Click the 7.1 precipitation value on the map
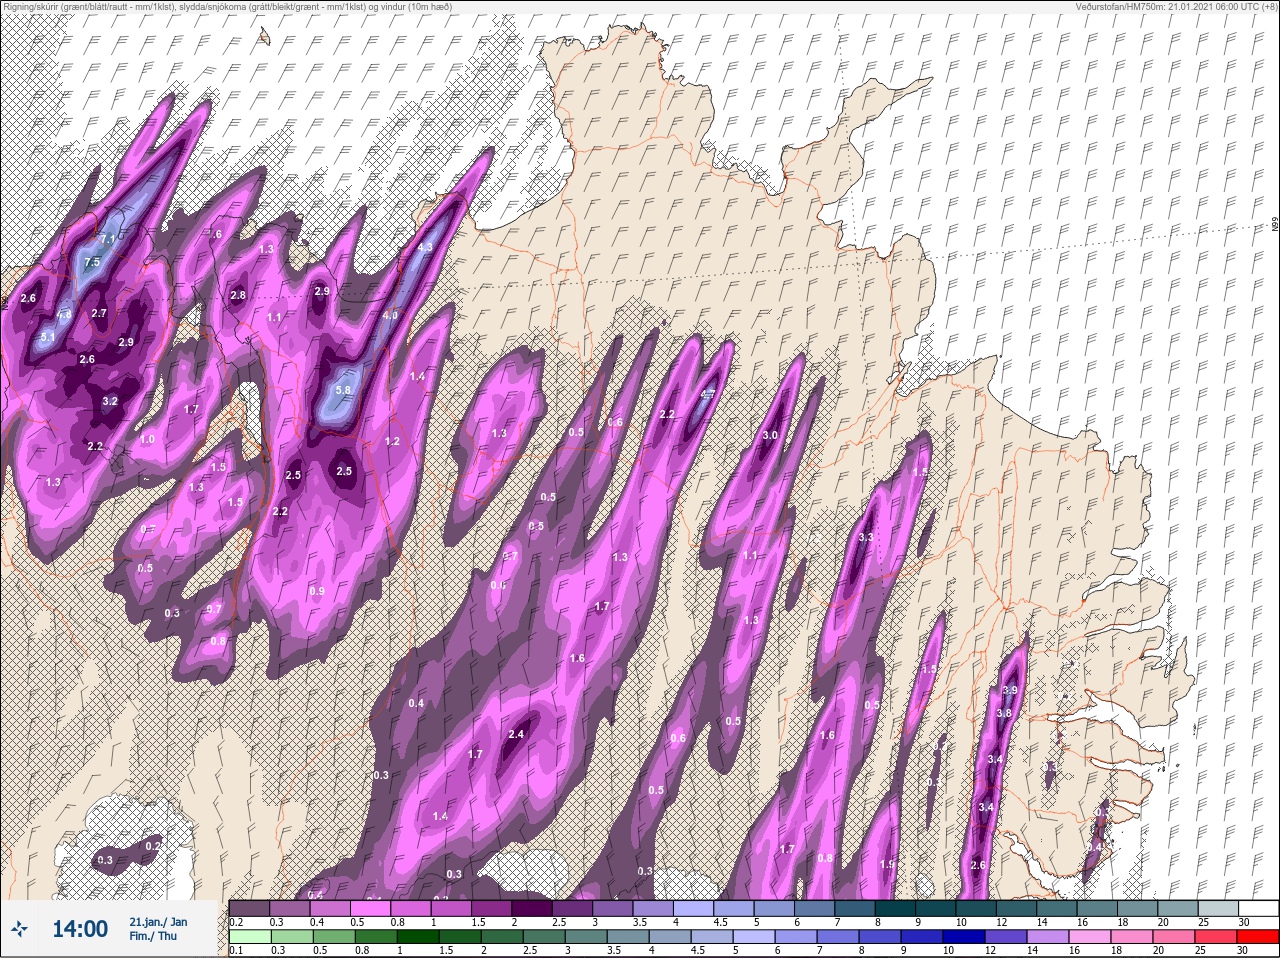The image size is (1280, 958). coord(109,240)
